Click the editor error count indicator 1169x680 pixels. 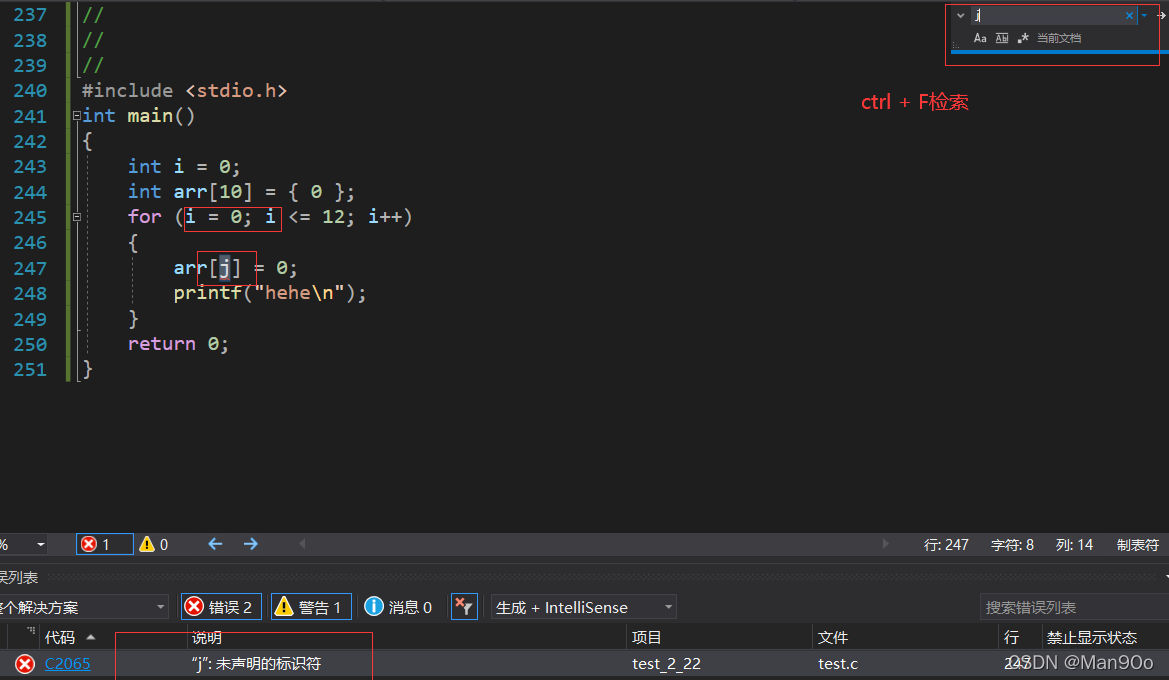104,544
